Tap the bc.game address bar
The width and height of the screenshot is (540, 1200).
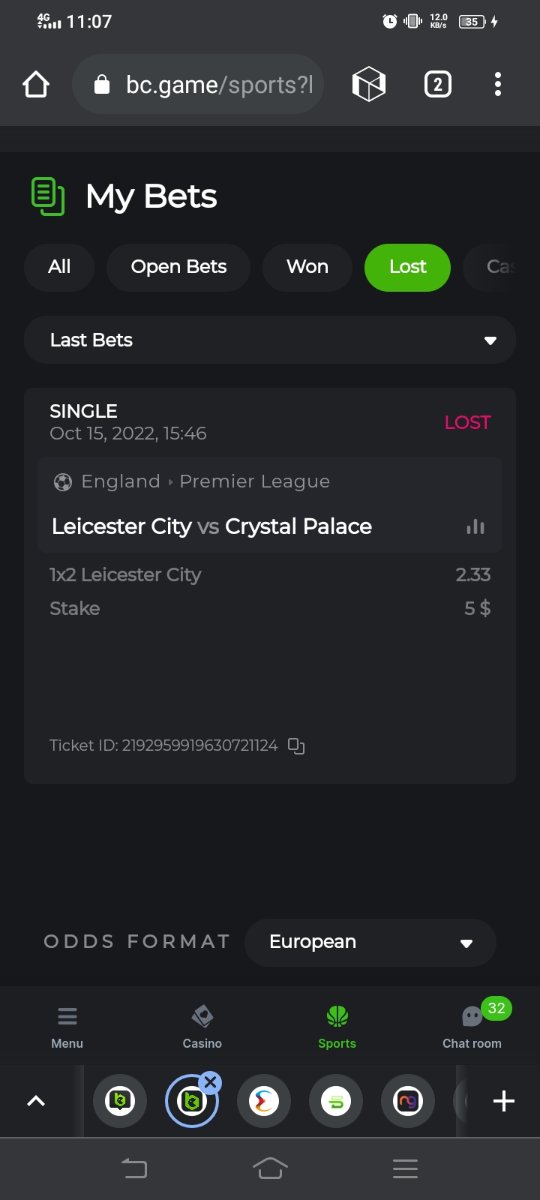198,85
